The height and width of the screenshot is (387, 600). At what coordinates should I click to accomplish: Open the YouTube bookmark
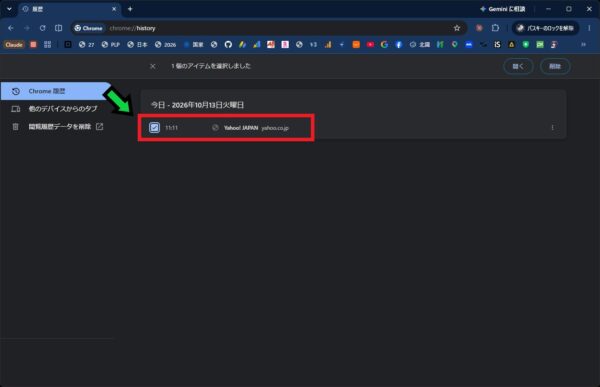pos(370,45)
